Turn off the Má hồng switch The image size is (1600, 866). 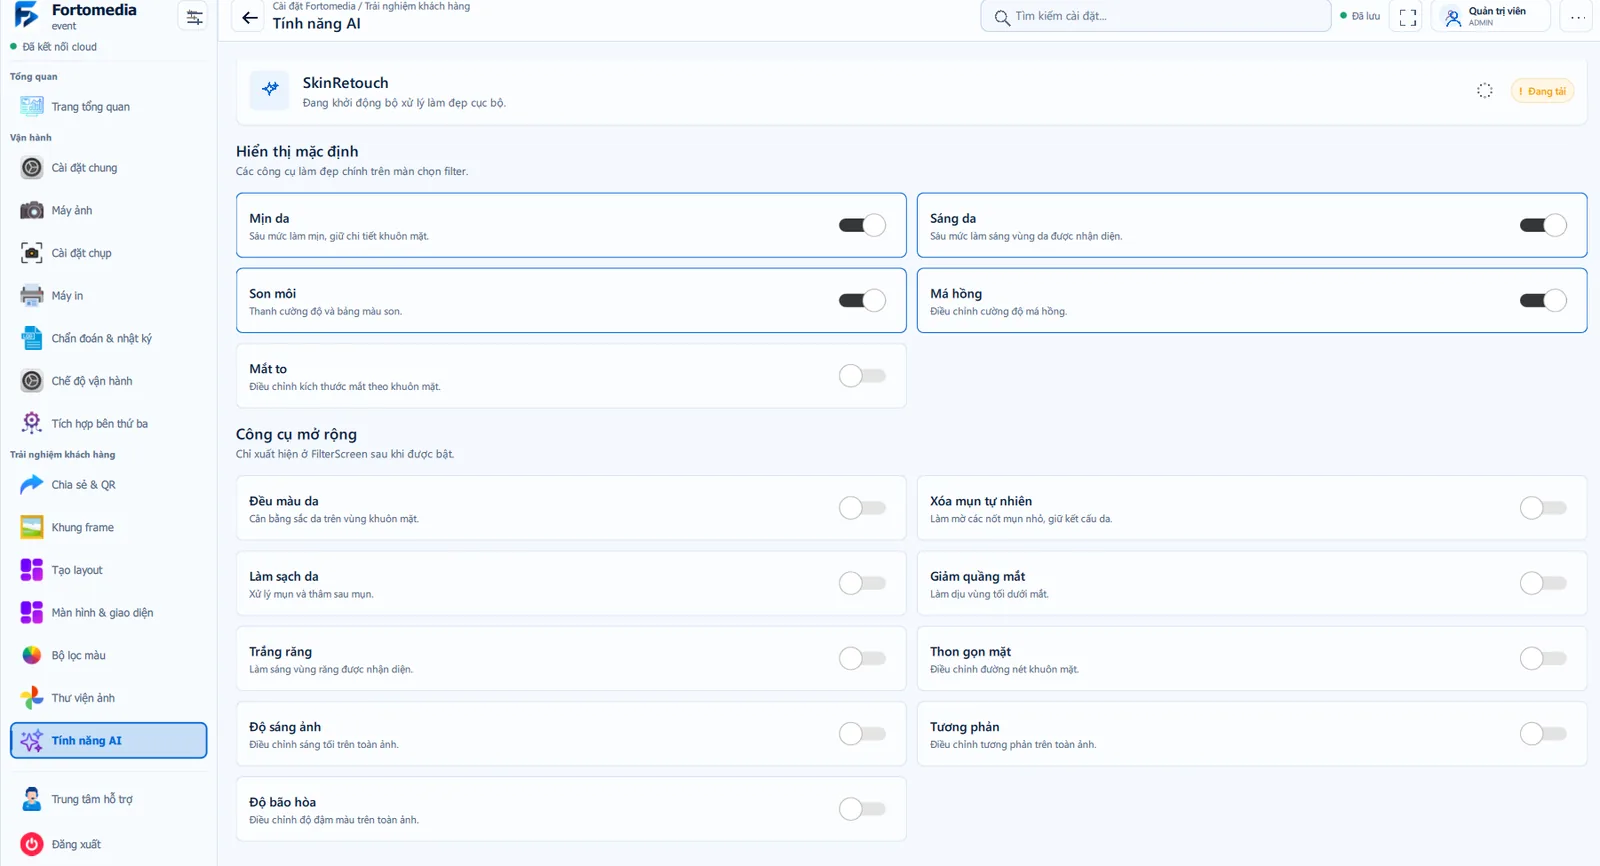(x=1543, y=300)
